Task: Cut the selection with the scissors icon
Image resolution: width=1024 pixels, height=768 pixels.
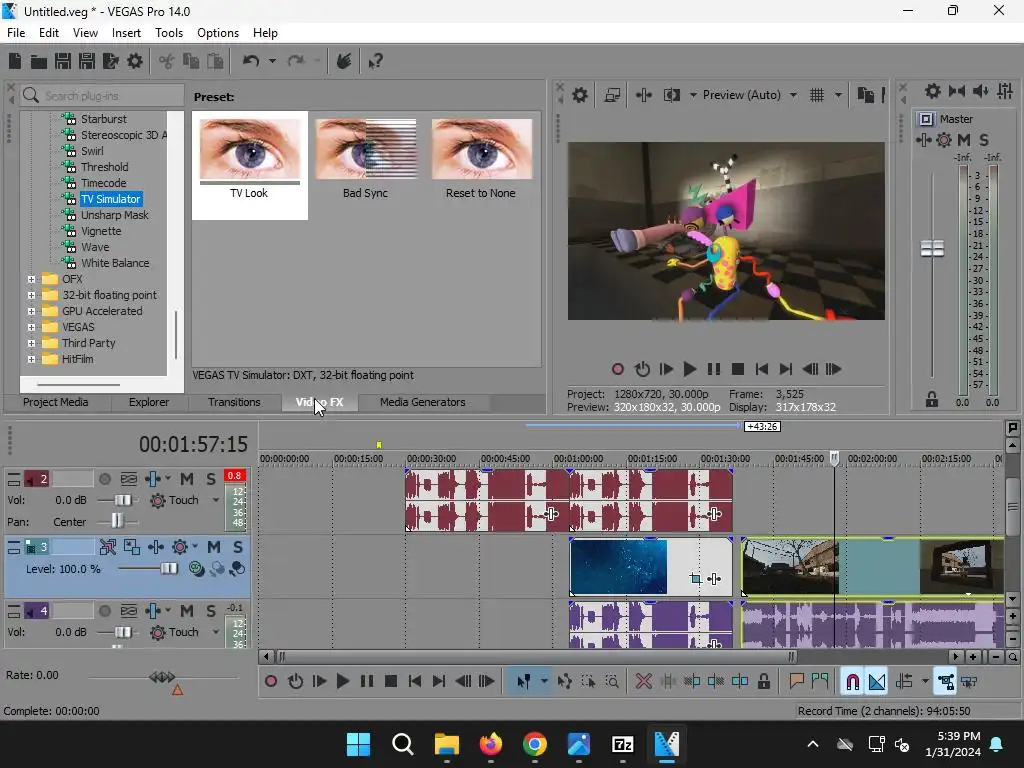Action: (167, 61)
